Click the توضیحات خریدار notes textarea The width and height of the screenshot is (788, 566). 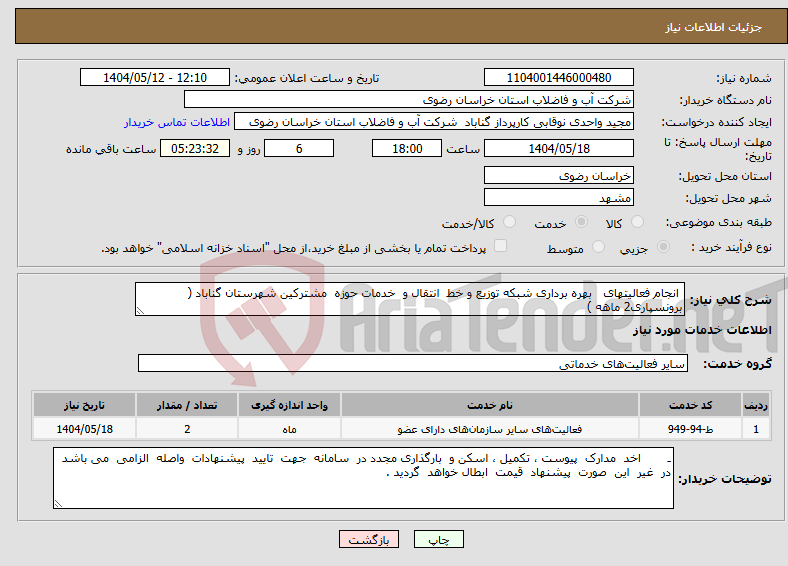363,478
